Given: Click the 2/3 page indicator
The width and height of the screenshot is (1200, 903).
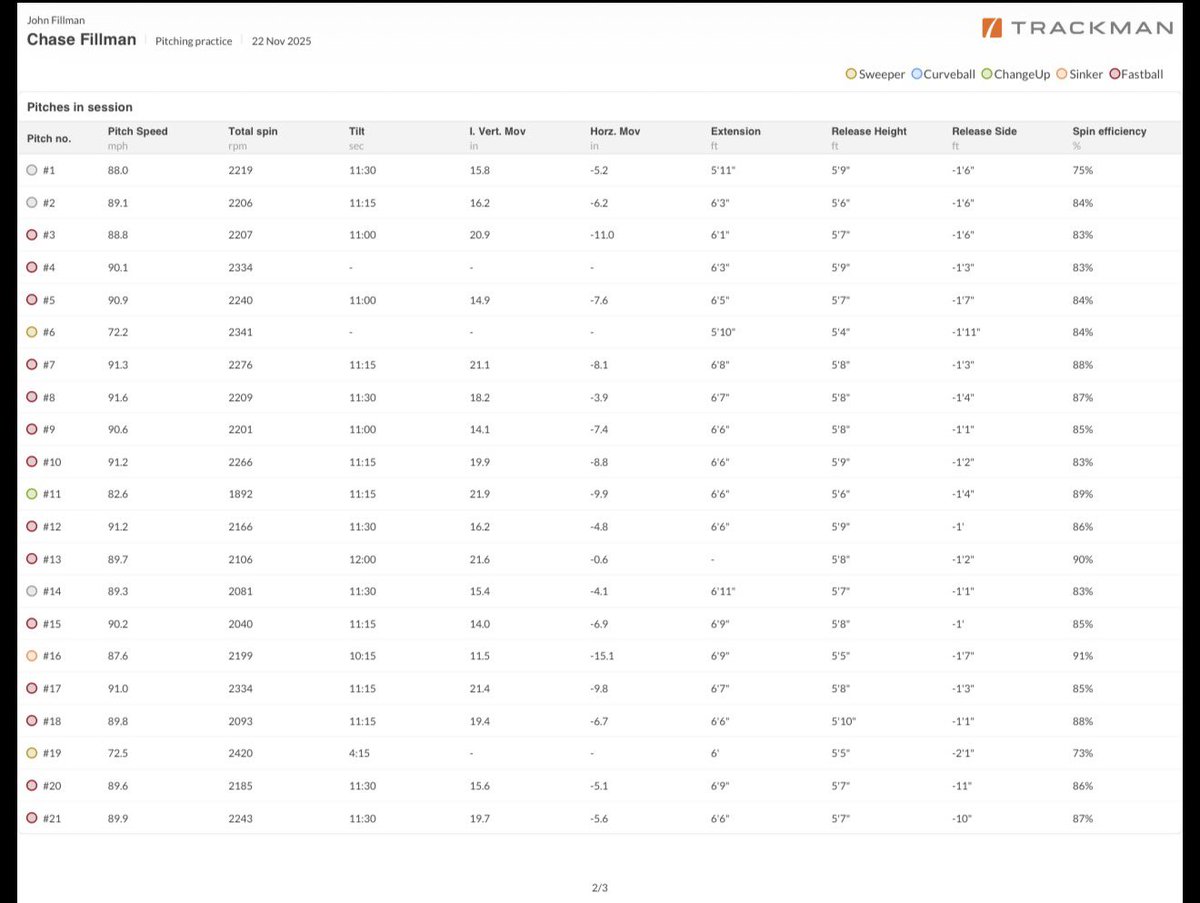Looking at the screenshot, I should tap(600, 886).
